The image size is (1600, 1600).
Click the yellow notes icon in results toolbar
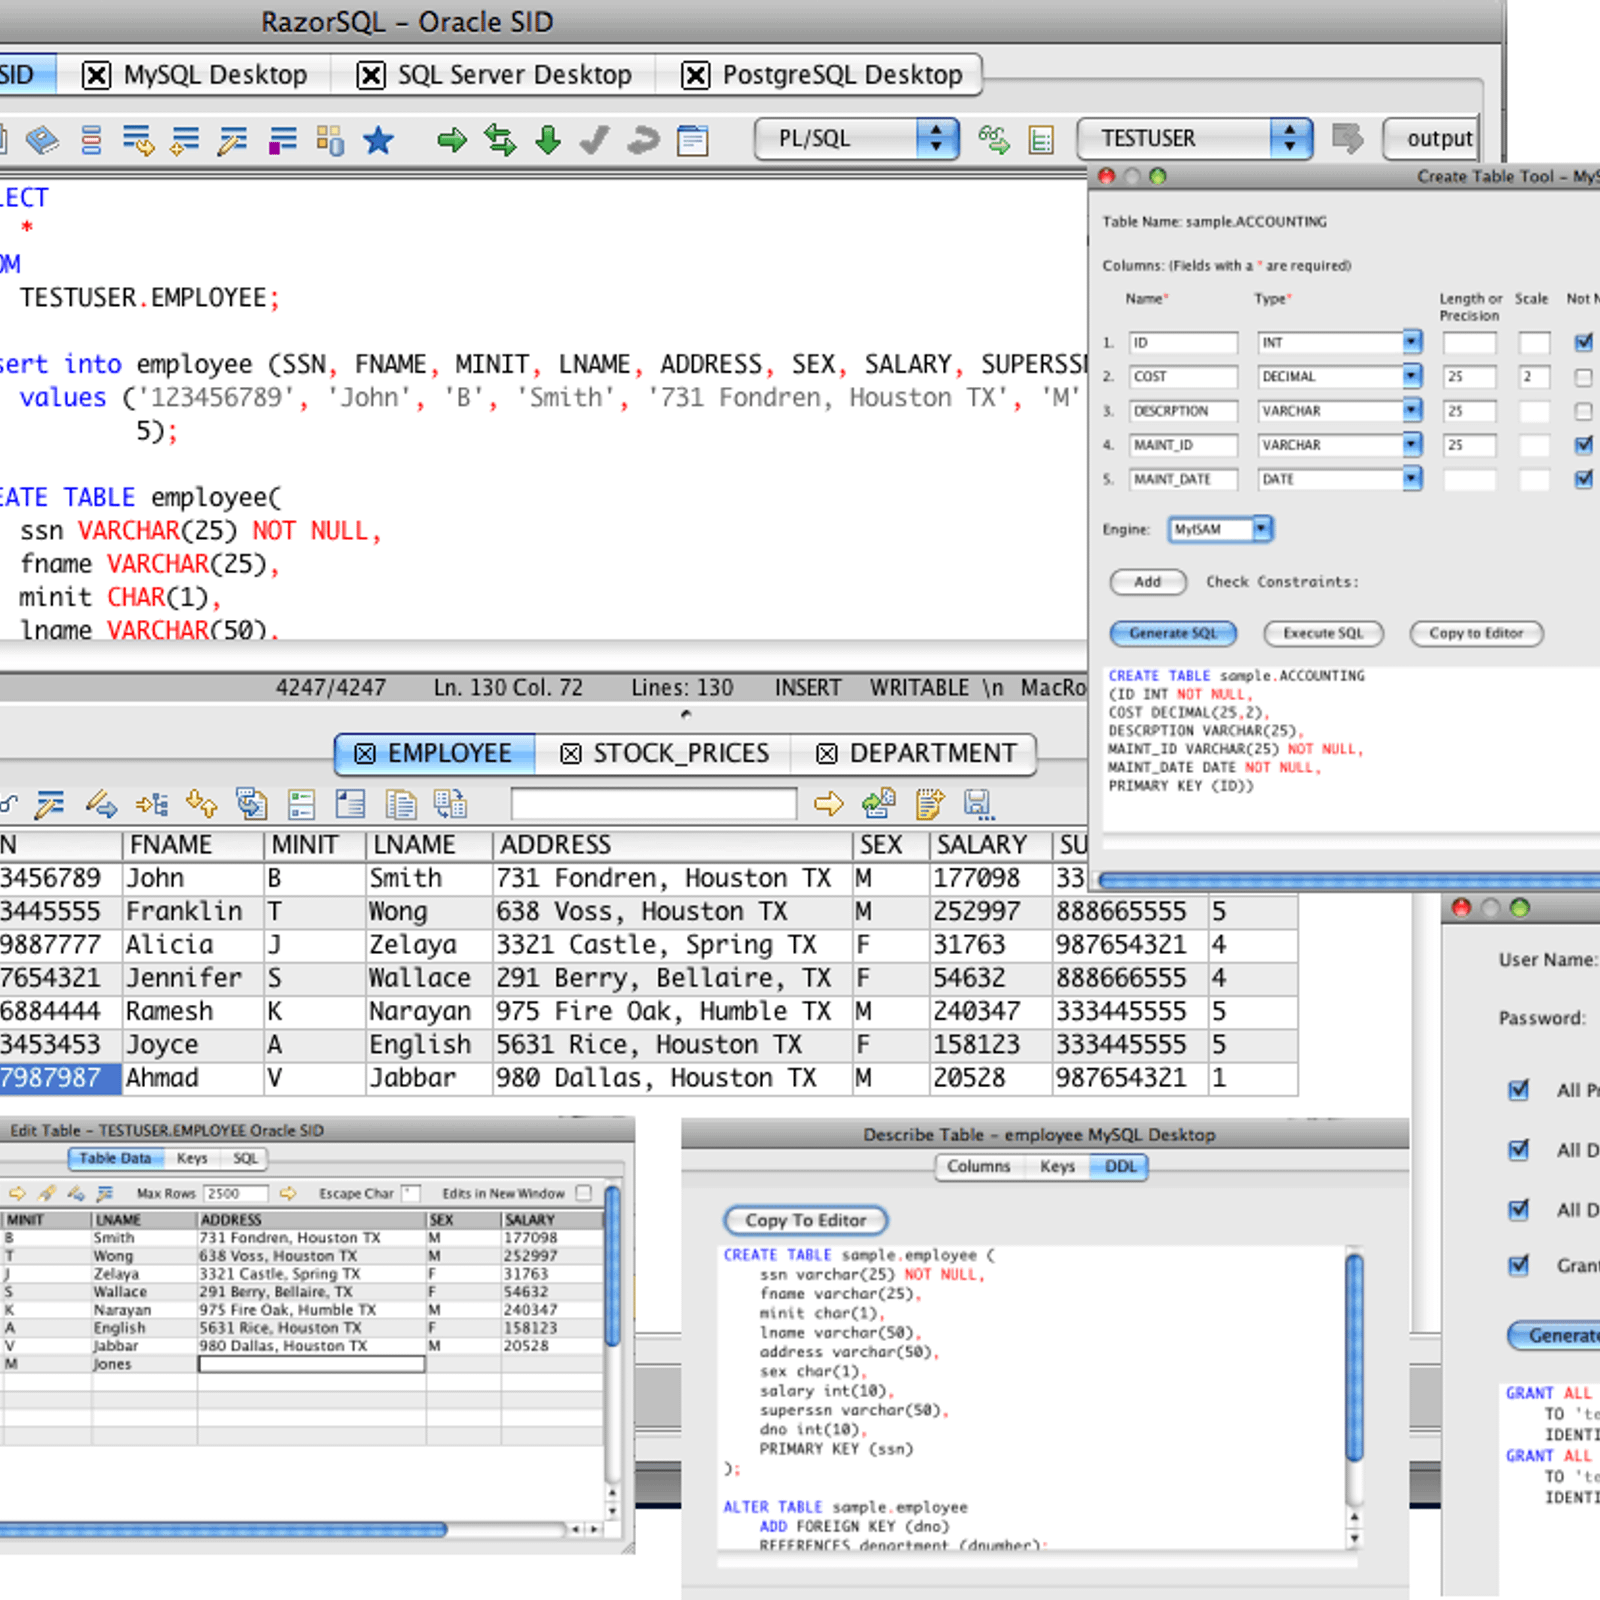click(x=929, y=804)
